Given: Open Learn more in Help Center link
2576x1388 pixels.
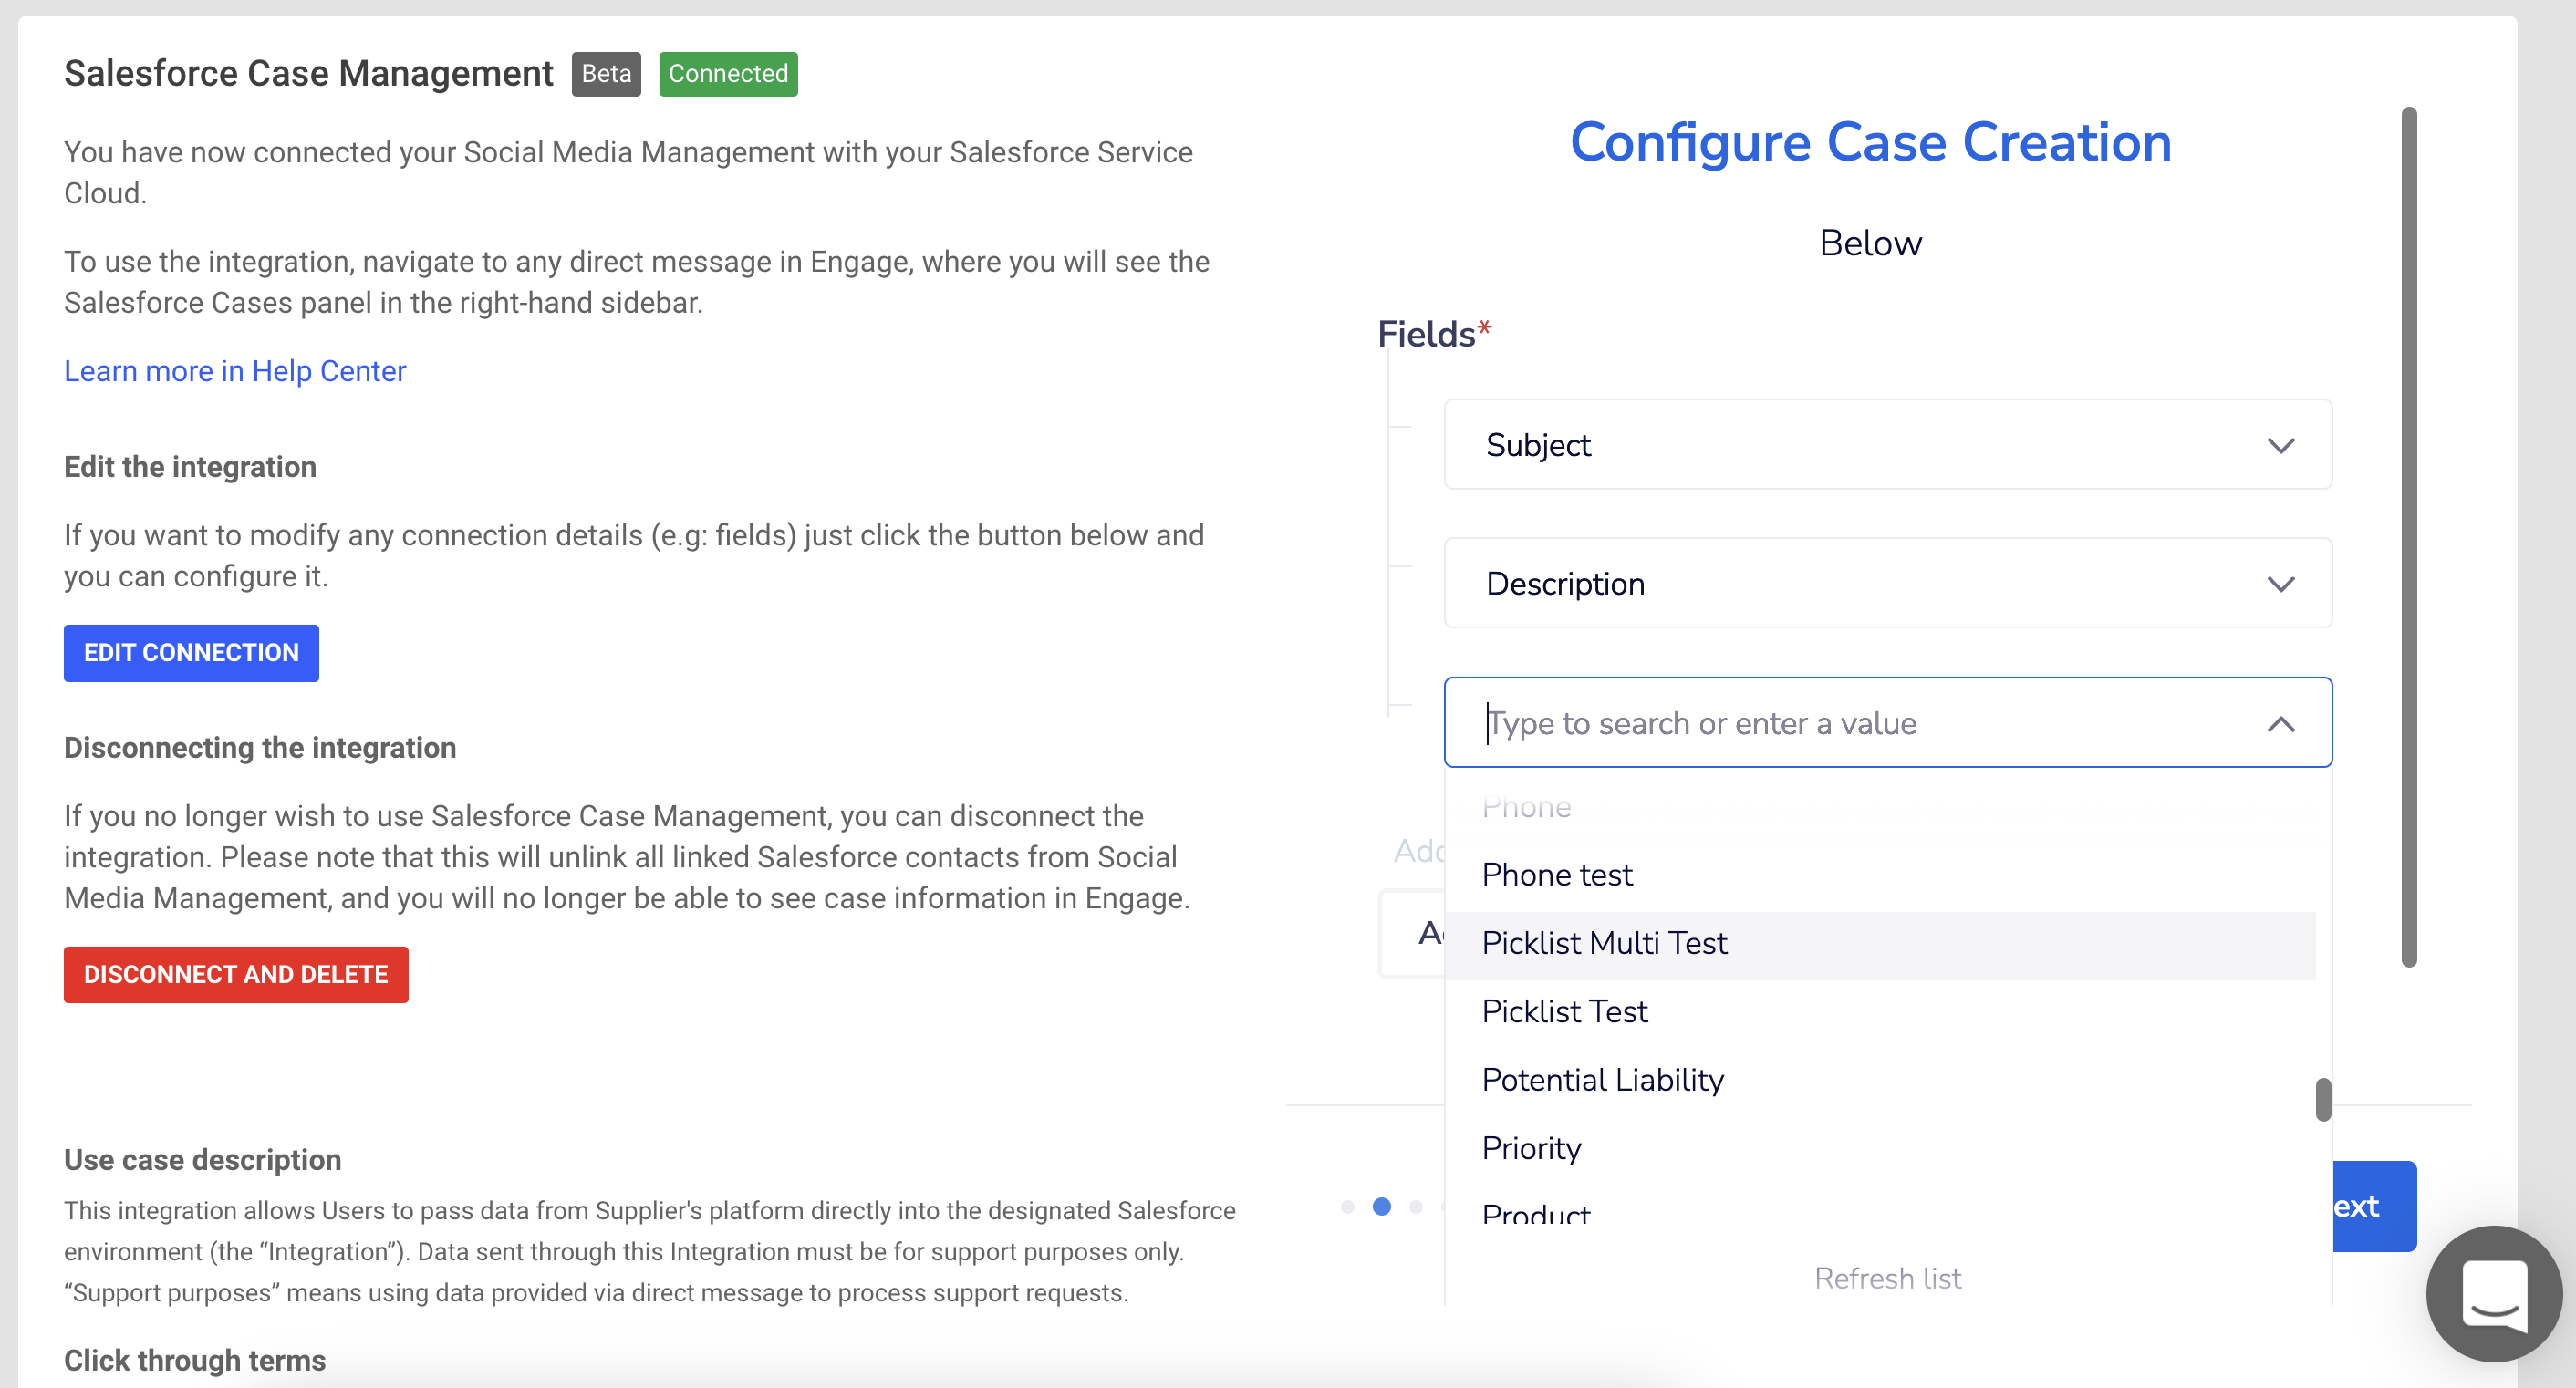Looking at the screenshot, I should click(235, 371).
